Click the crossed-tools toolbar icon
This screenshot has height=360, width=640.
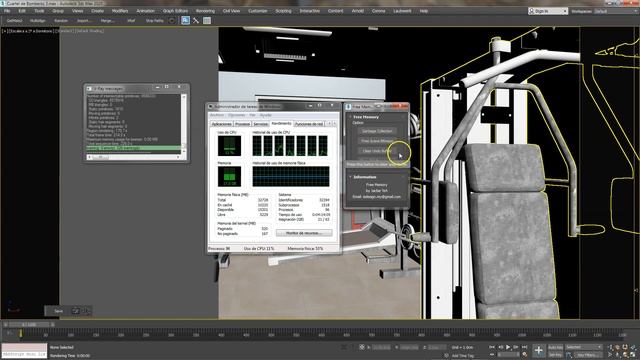196,20
